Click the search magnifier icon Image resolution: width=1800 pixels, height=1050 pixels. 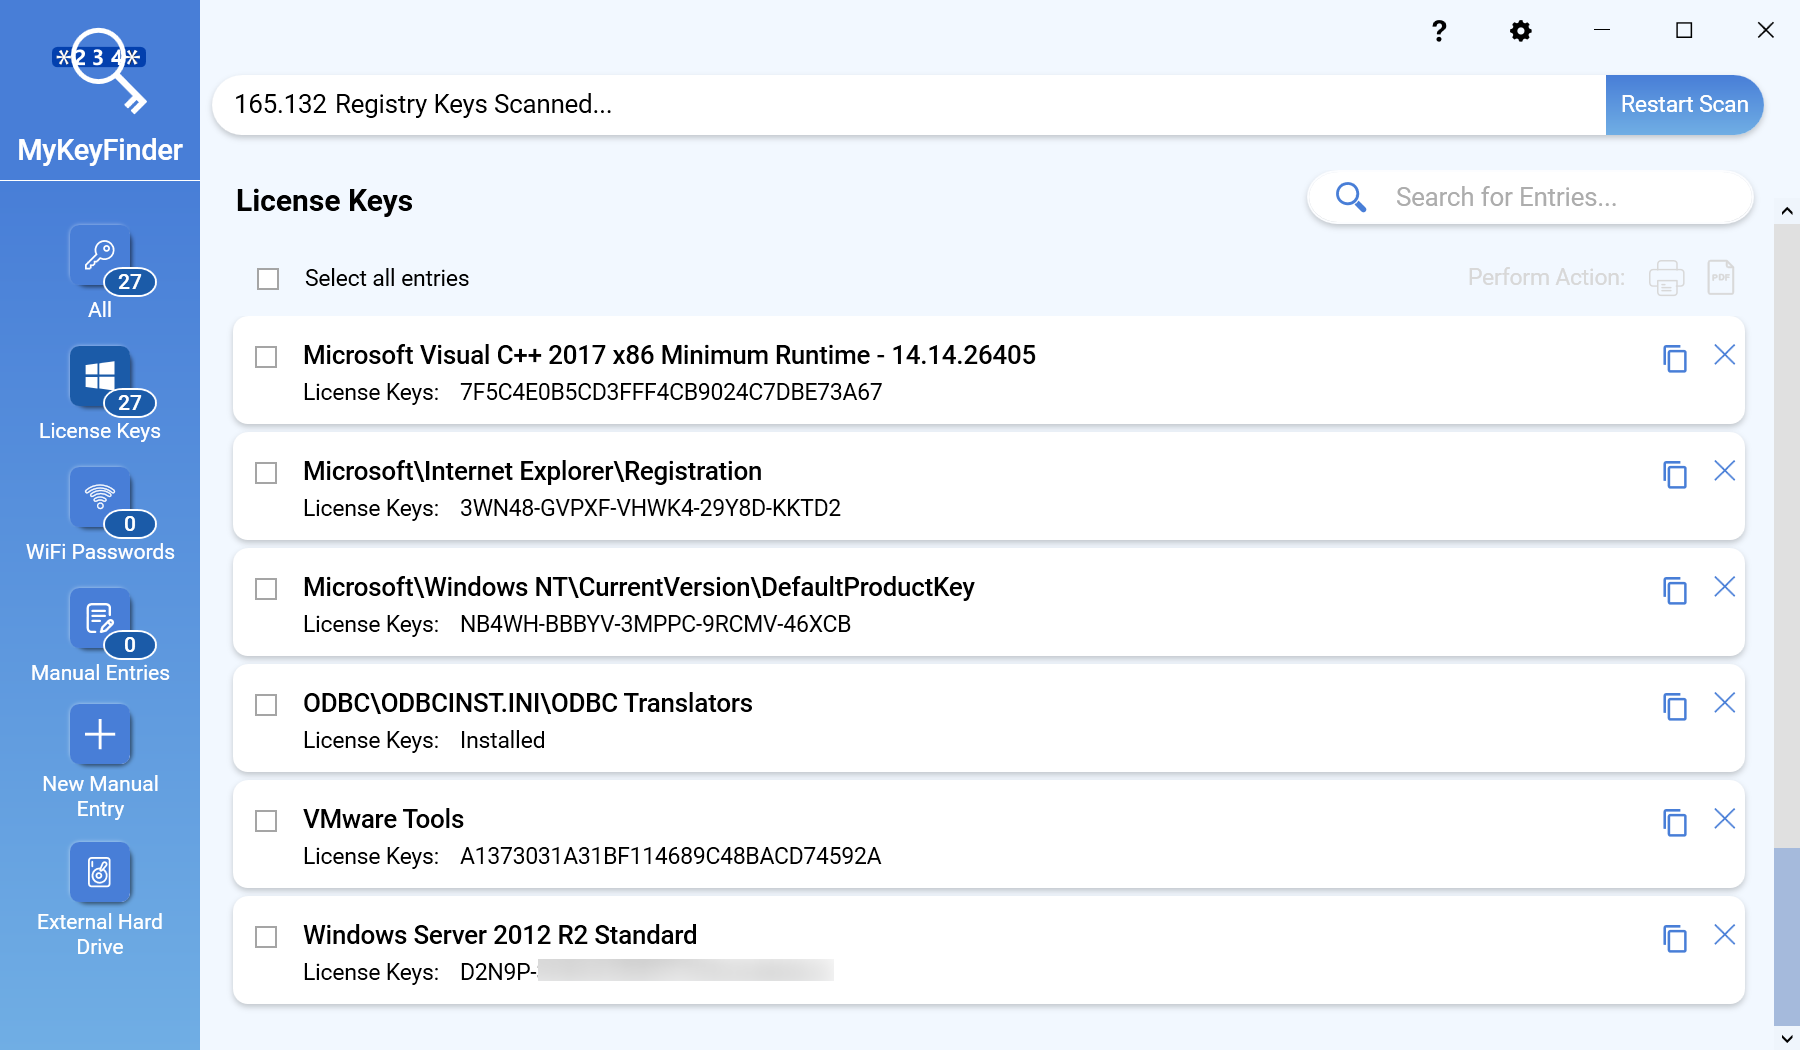1351,197
